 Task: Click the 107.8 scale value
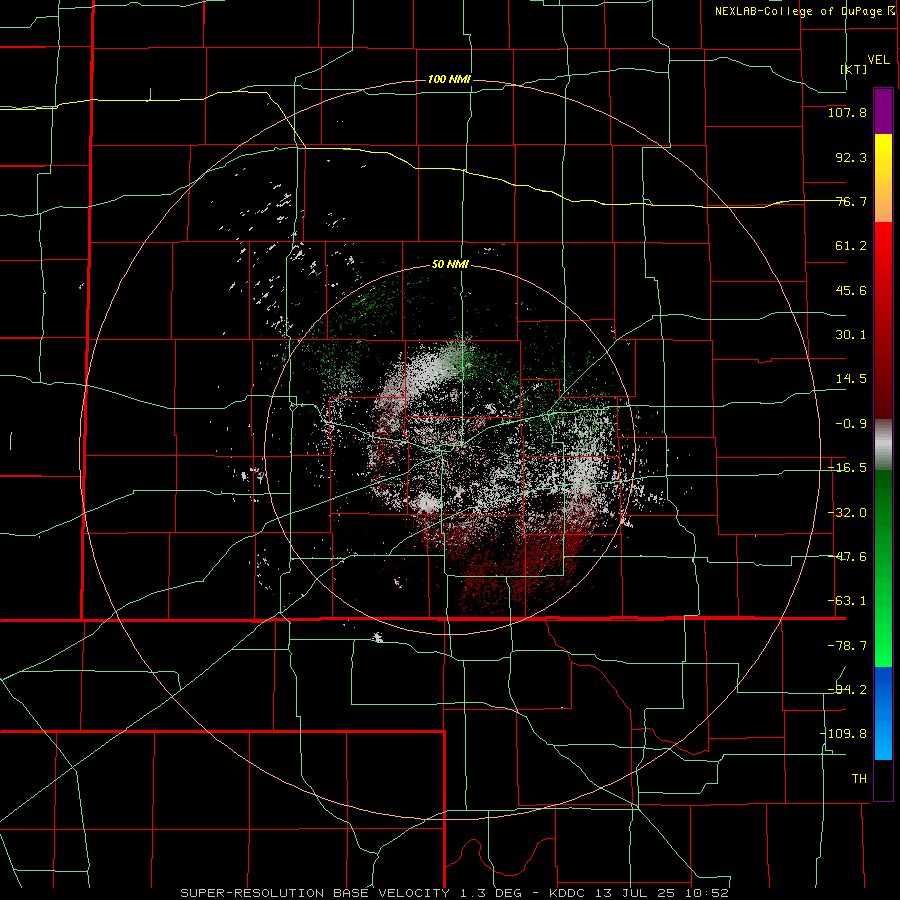847,112
